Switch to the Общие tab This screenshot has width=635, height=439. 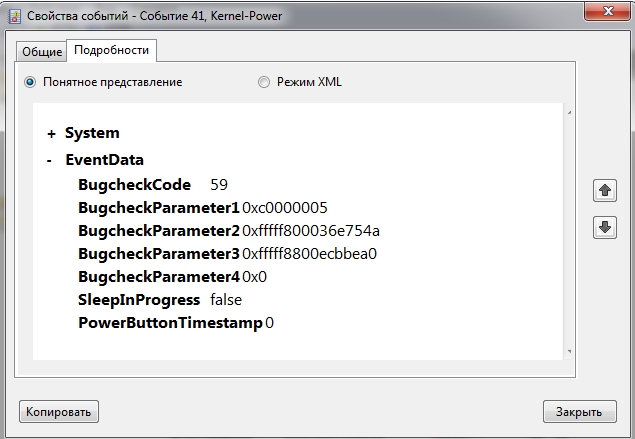pyautogui.click(x=42, y=51)
